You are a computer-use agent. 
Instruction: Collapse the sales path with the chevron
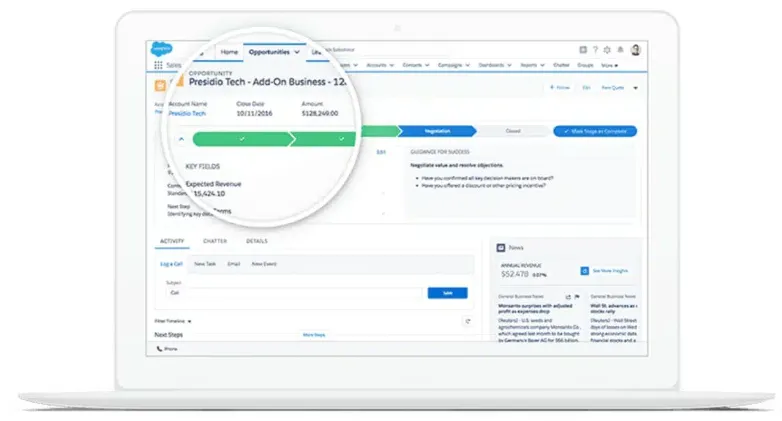click(x=182, y=139)
